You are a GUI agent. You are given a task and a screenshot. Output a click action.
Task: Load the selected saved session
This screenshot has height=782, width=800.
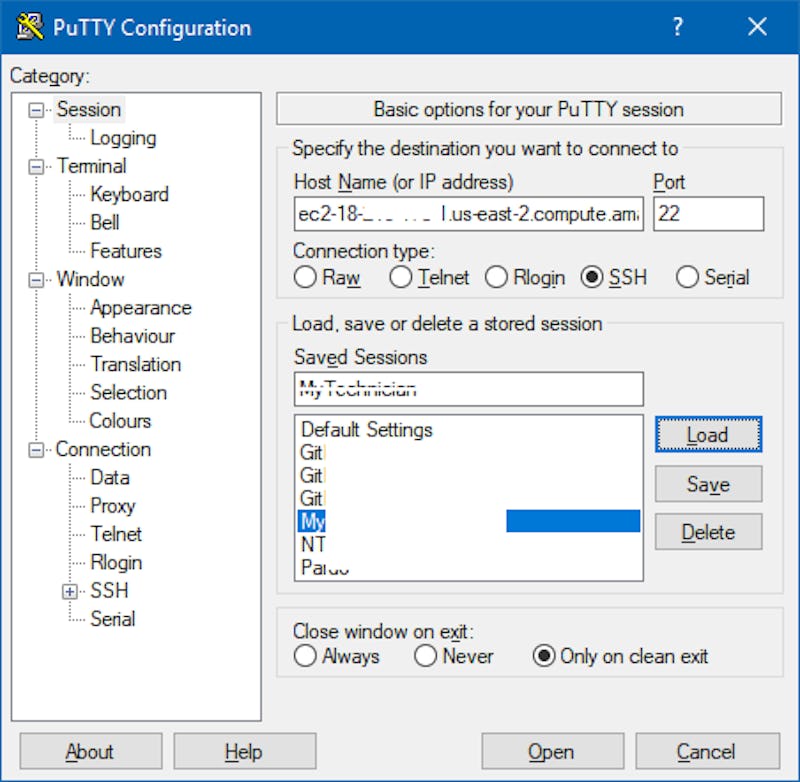click(x=708, y=435)
